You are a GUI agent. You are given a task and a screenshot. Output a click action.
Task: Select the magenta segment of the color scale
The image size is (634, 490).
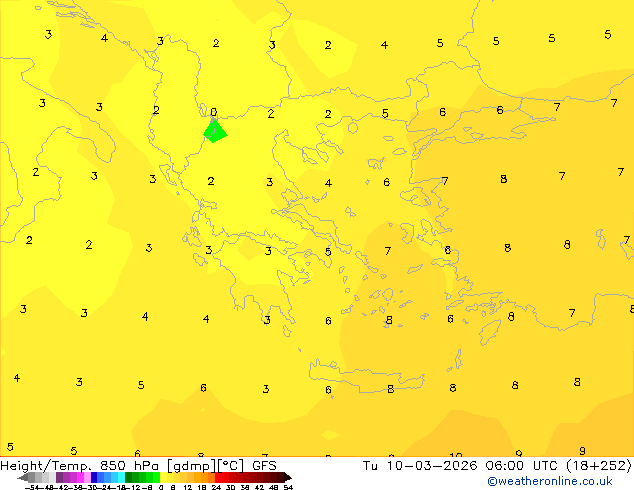tap(76, 477)
